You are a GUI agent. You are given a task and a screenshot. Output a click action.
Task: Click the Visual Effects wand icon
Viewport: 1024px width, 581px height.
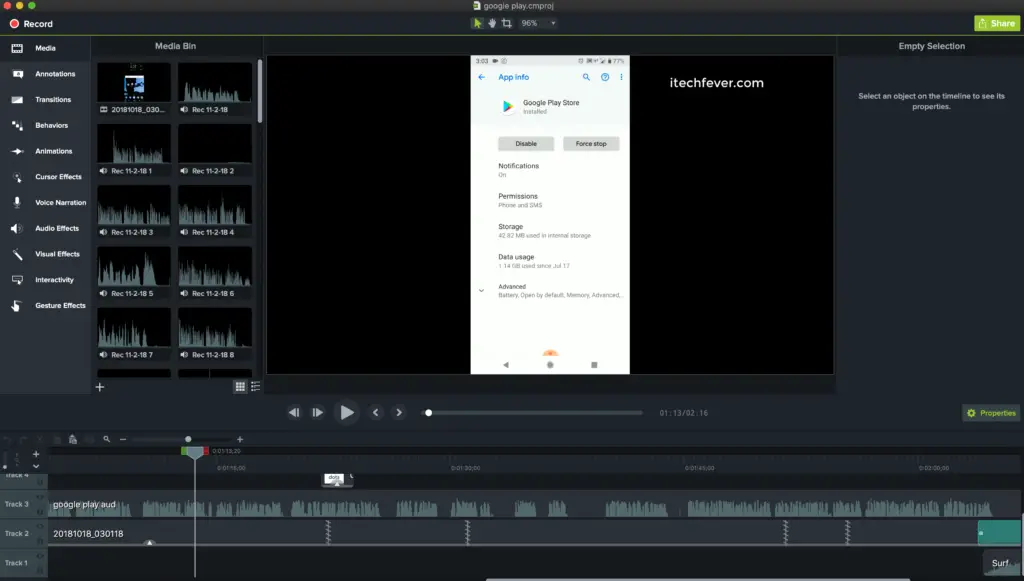pos(17,254)
